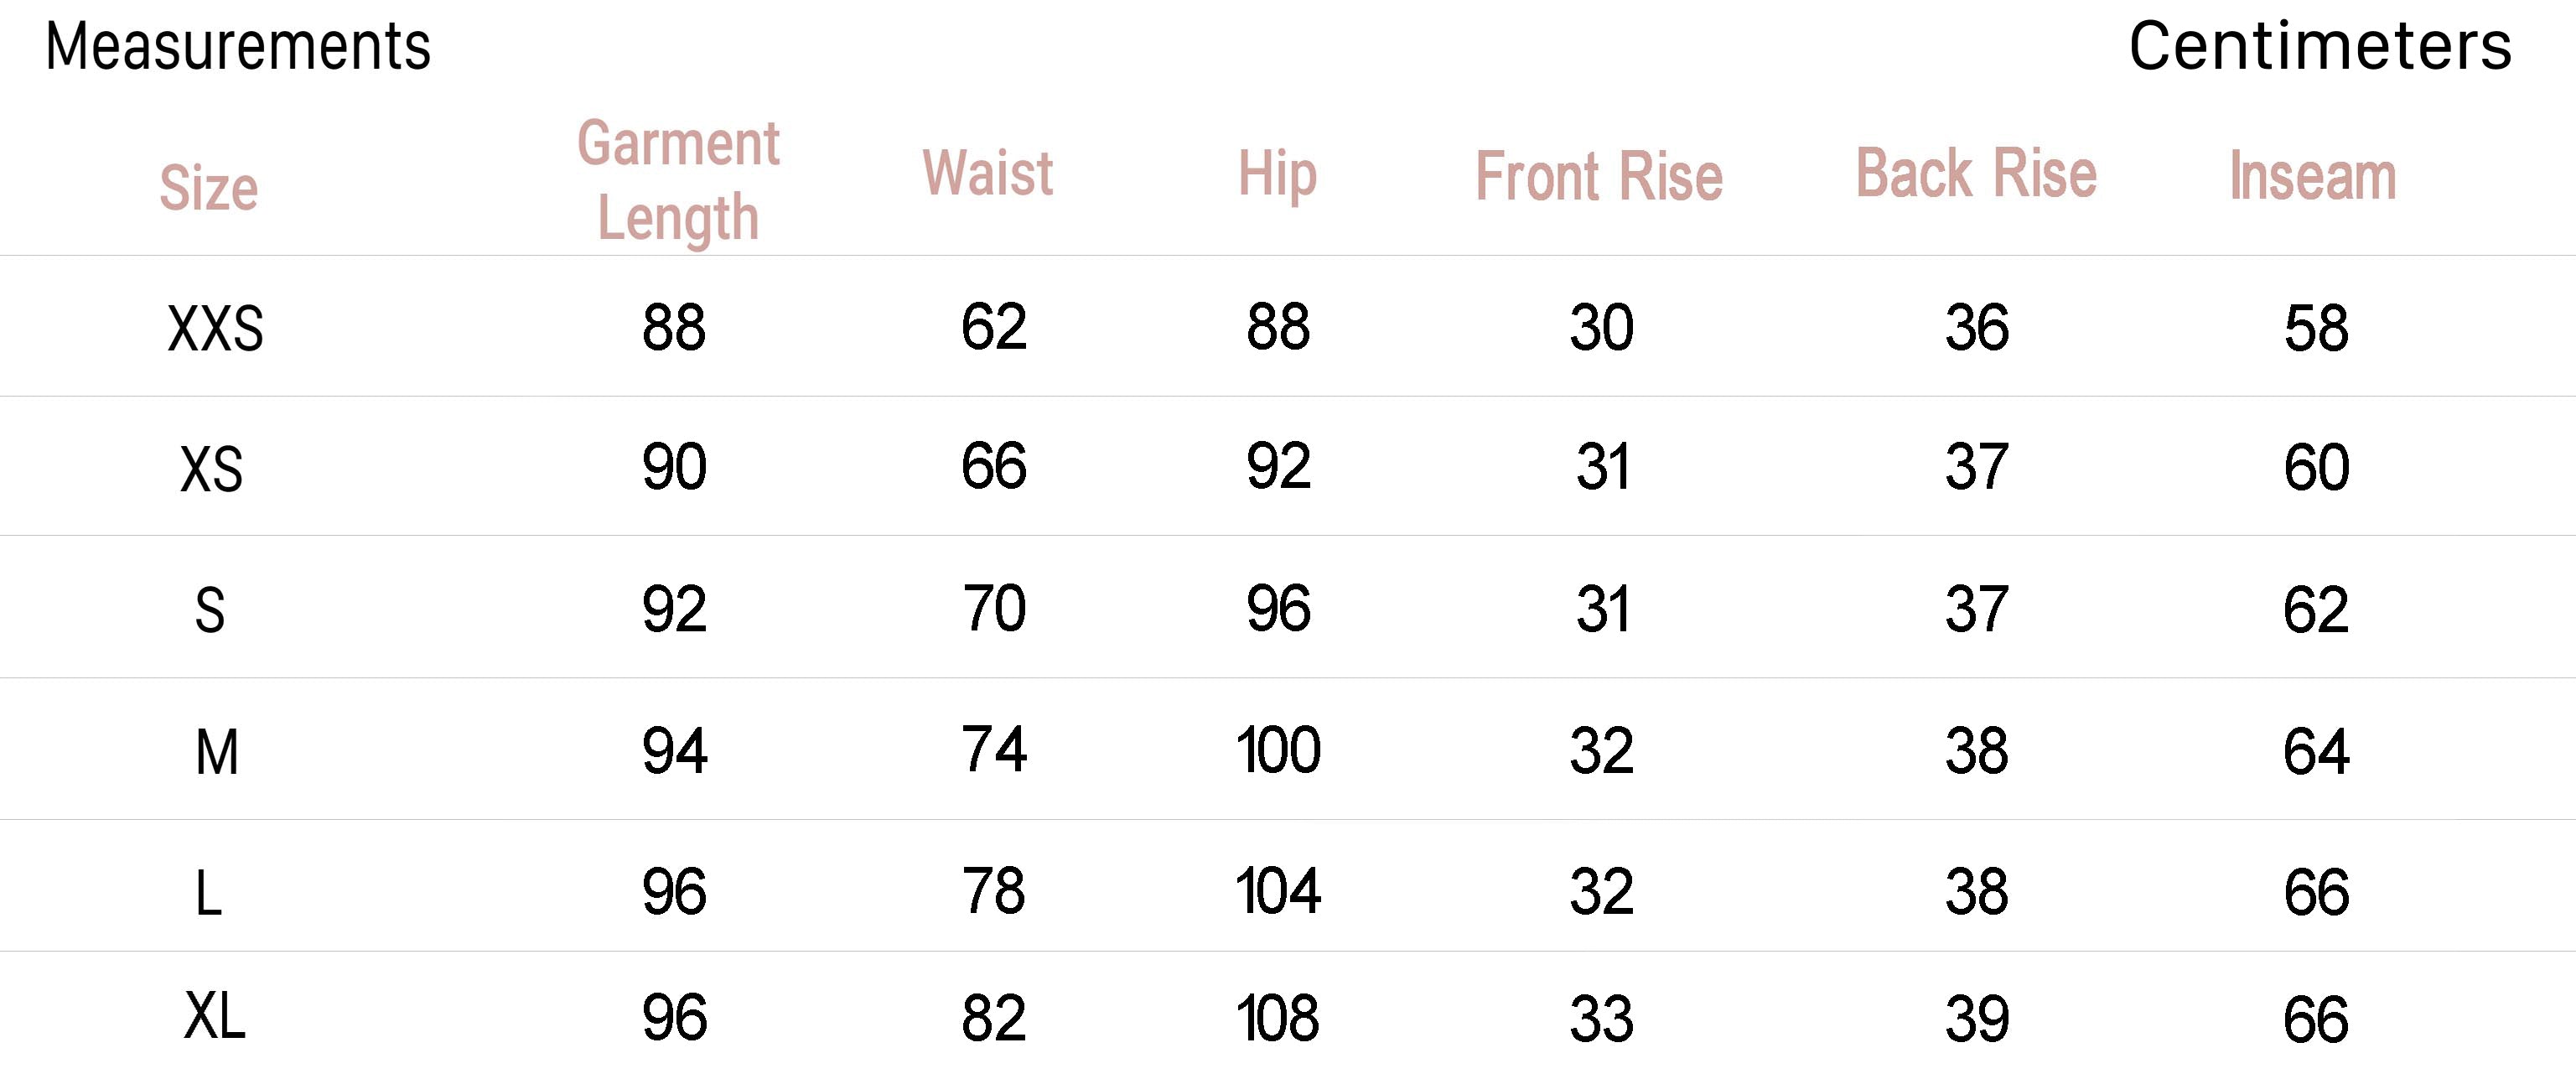The width and height of the screenshot is (2576, 1079).
Task: Click the Waist column header
Action: click(x=988, y=173)
